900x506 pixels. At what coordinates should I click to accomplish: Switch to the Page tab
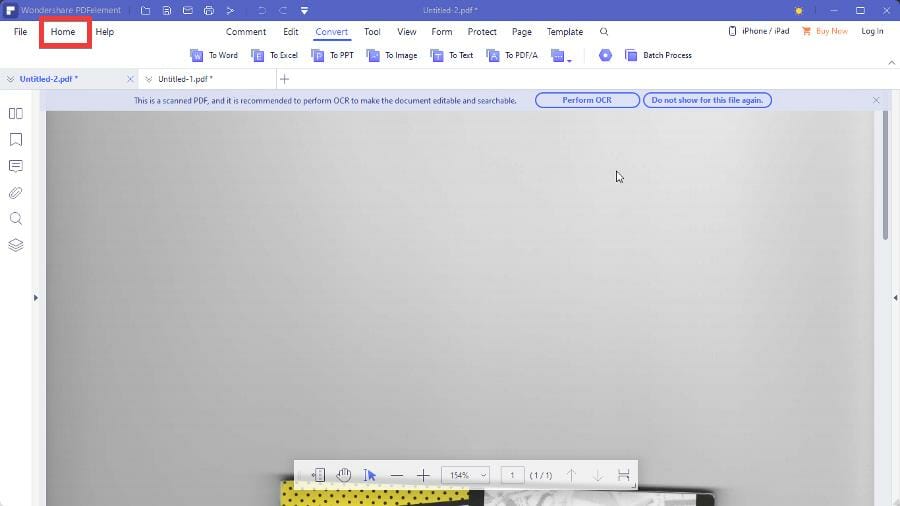pos(521,32)
